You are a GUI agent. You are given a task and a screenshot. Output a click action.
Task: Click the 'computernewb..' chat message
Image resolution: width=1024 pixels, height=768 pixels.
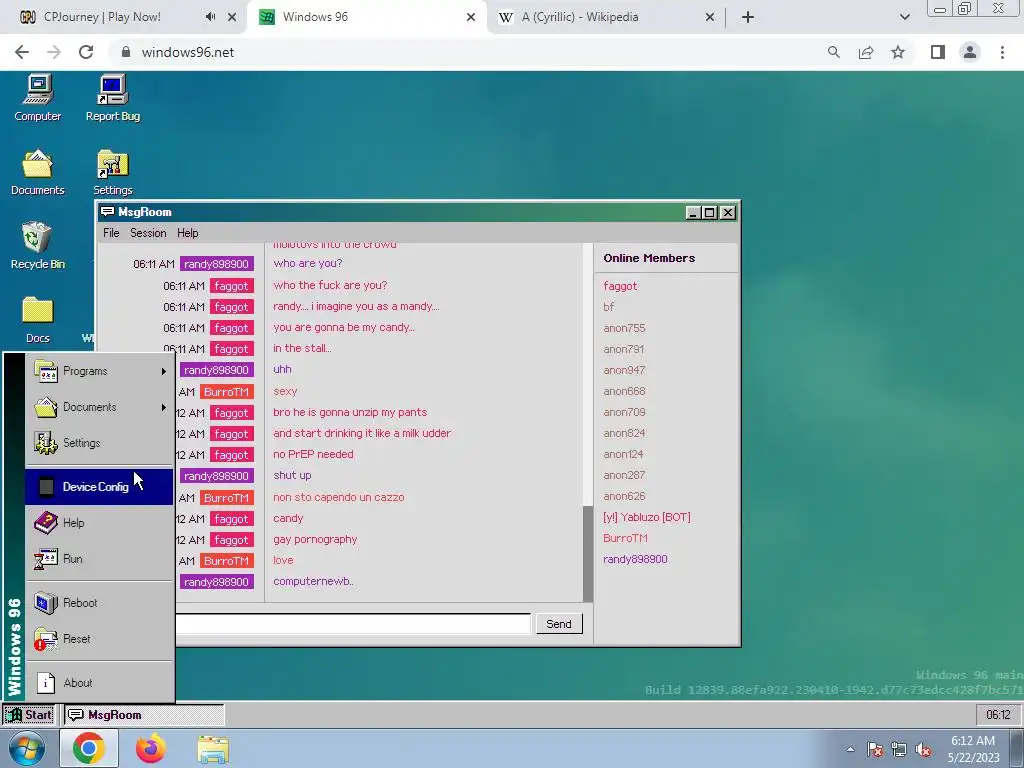click(313, 581)
